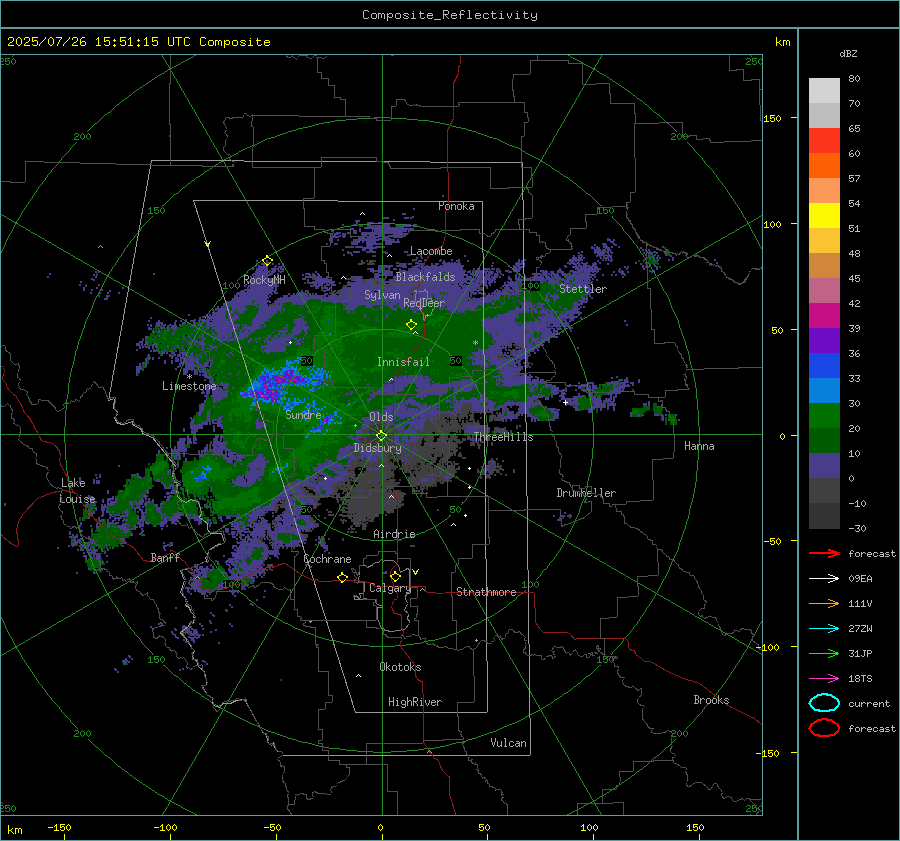Click the Olds label
Screen dimensions: 900x841
coord(381,417)
